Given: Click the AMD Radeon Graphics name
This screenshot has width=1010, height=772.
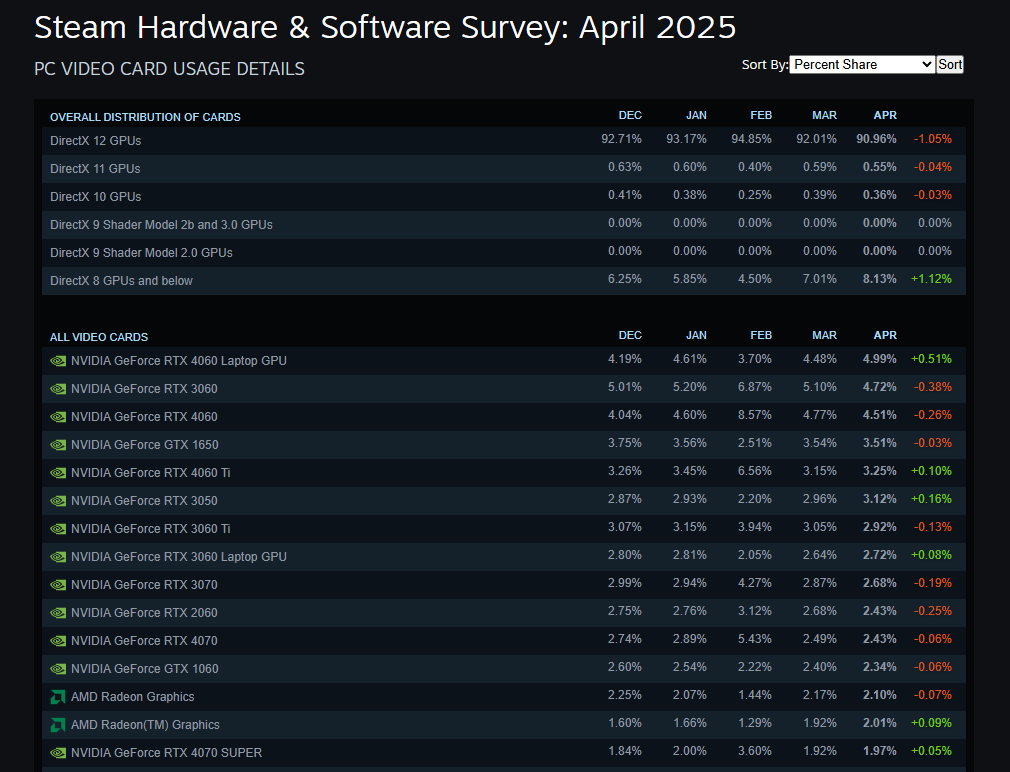Looking at the screenshot, I should click(x=132, y=697).
